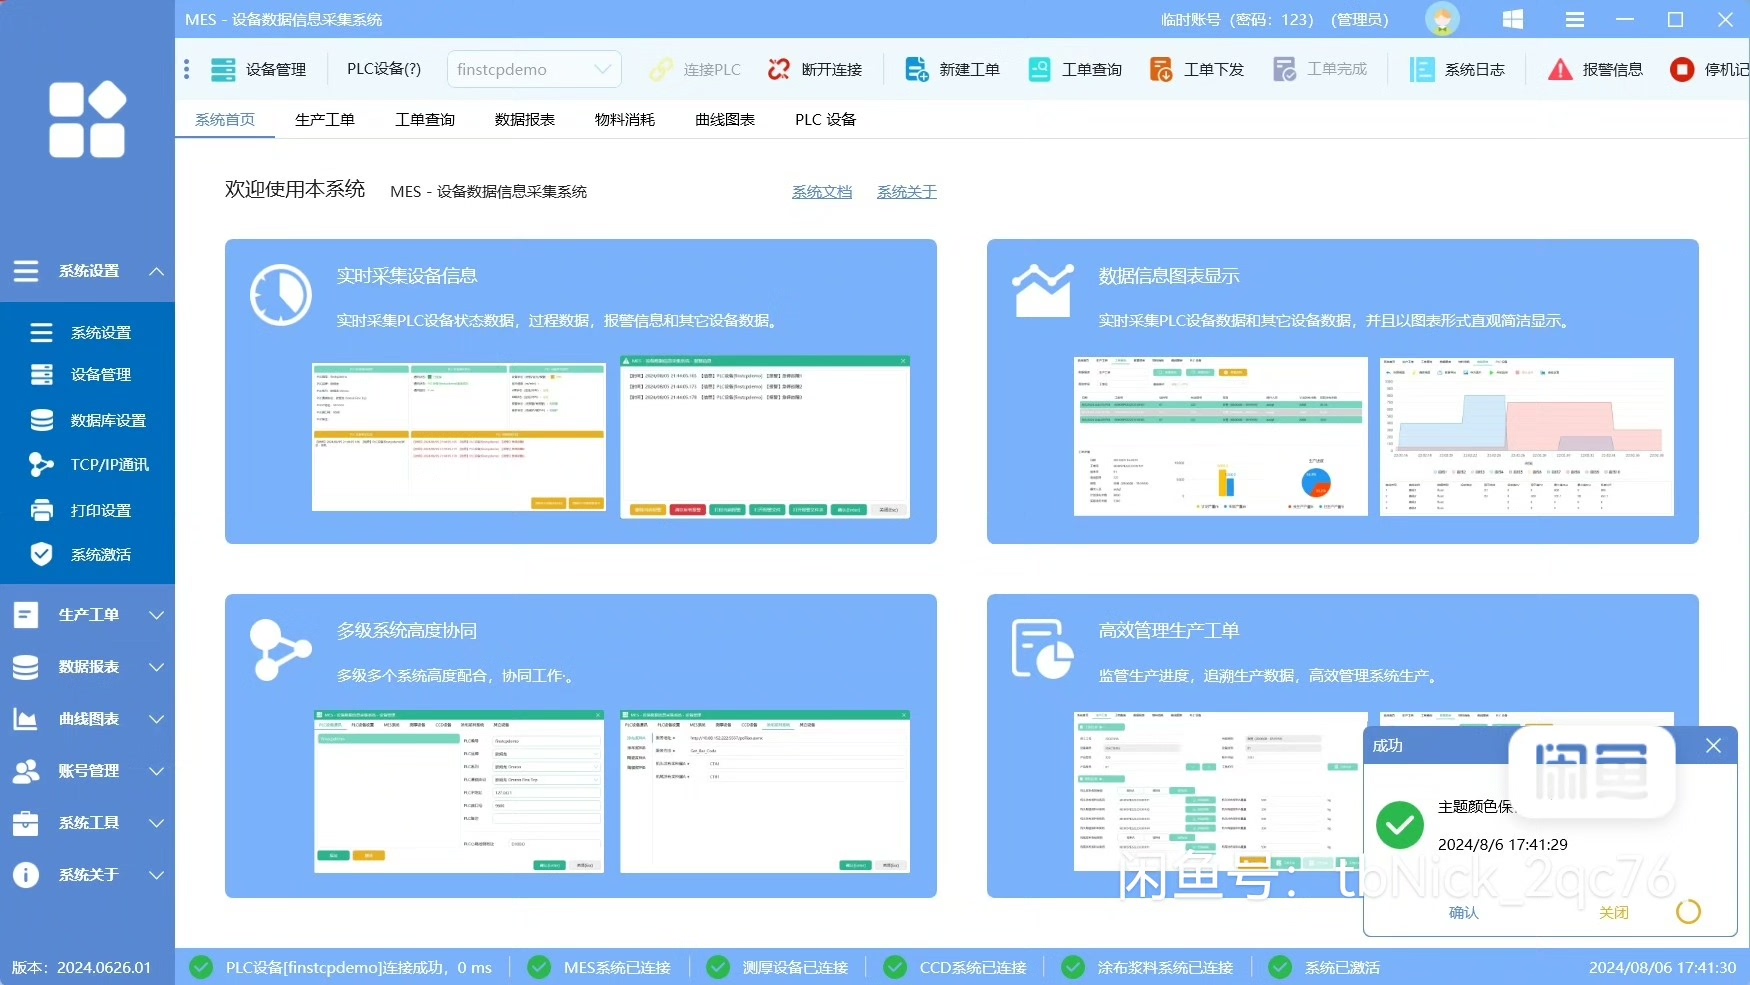This screenshot has height=985, width=1750.
Task: Open the 系统文档 link
Action: pos(821,192)
